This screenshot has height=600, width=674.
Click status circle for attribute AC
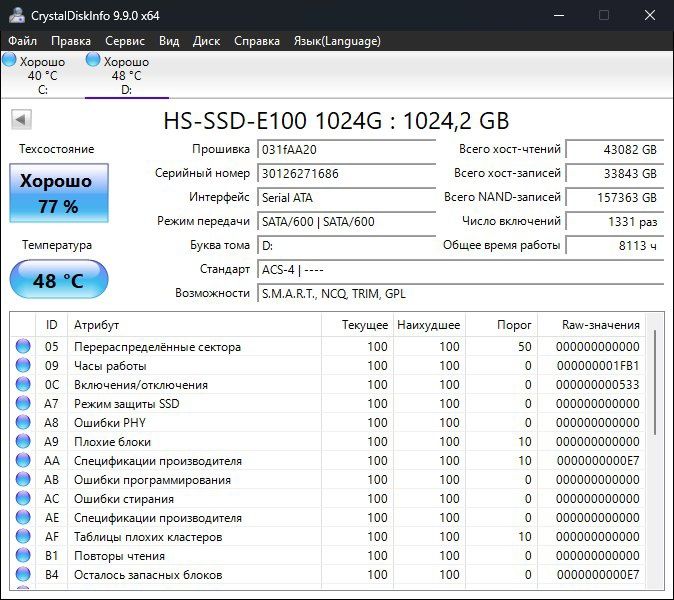tap(23, 498)
